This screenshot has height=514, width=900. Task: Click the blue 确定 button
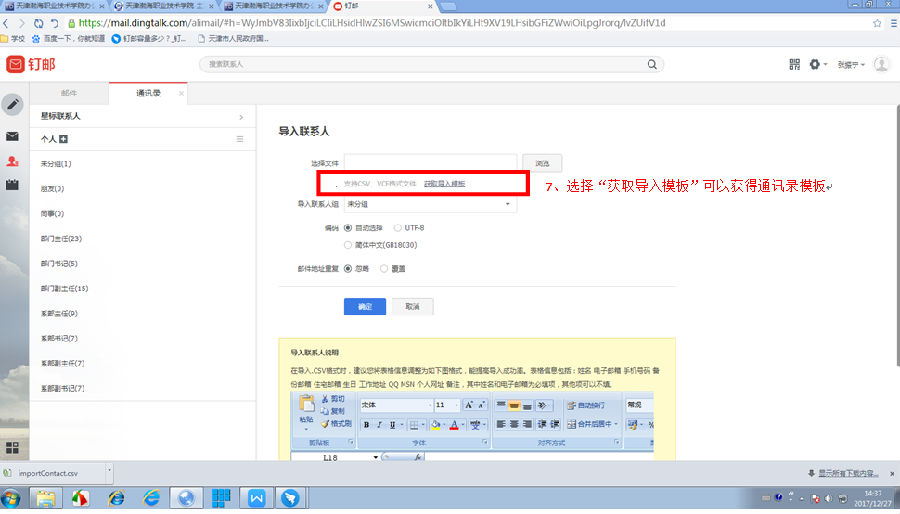tap(364, 307)
